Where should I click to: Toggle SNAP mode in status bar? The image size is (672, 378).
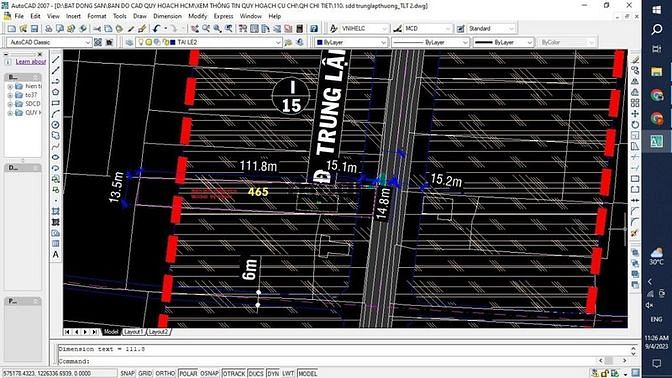click(127, 373)
